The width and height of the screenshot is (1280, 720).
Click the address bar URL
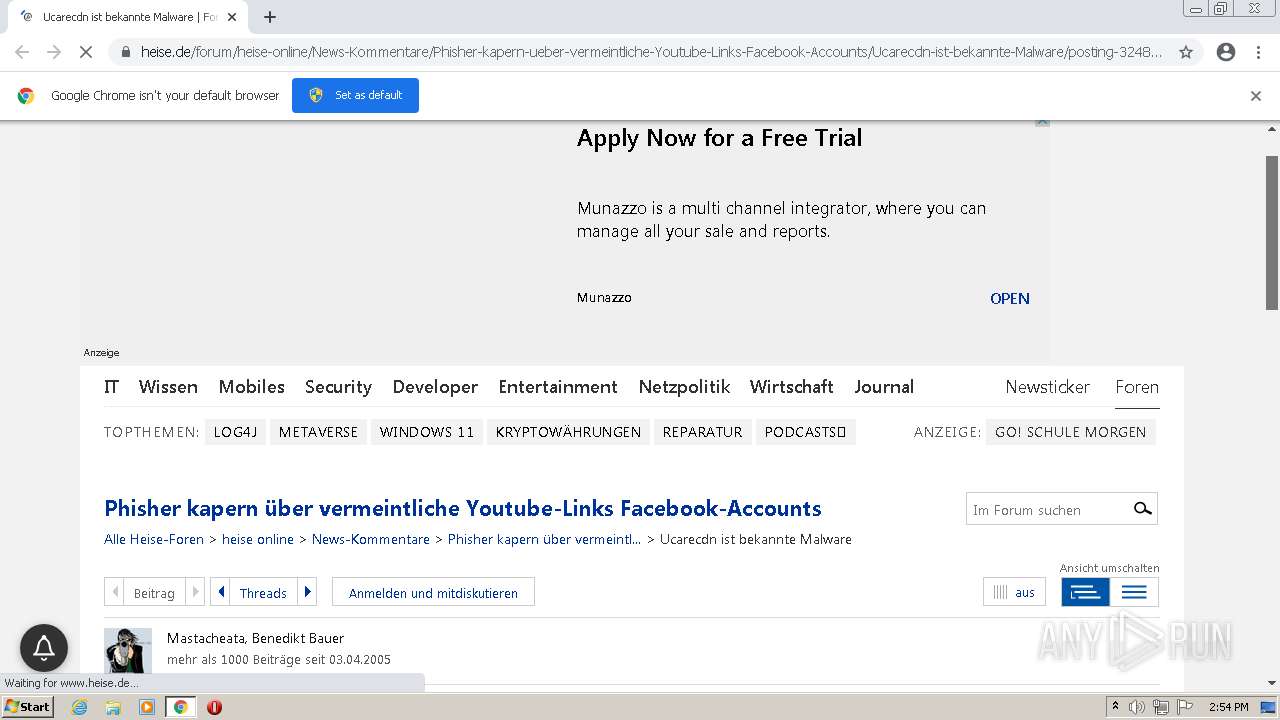pyautogui.click(x=650, y=52)
